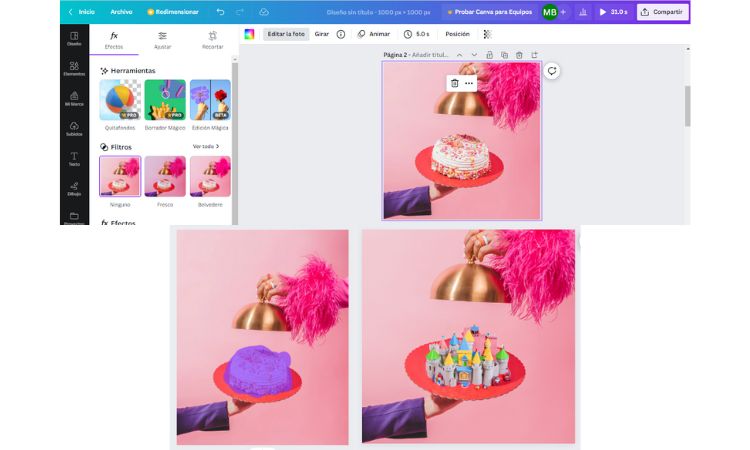Duplicate page 2 with the copy icon
Screen dimensions: 750x450
504,55
